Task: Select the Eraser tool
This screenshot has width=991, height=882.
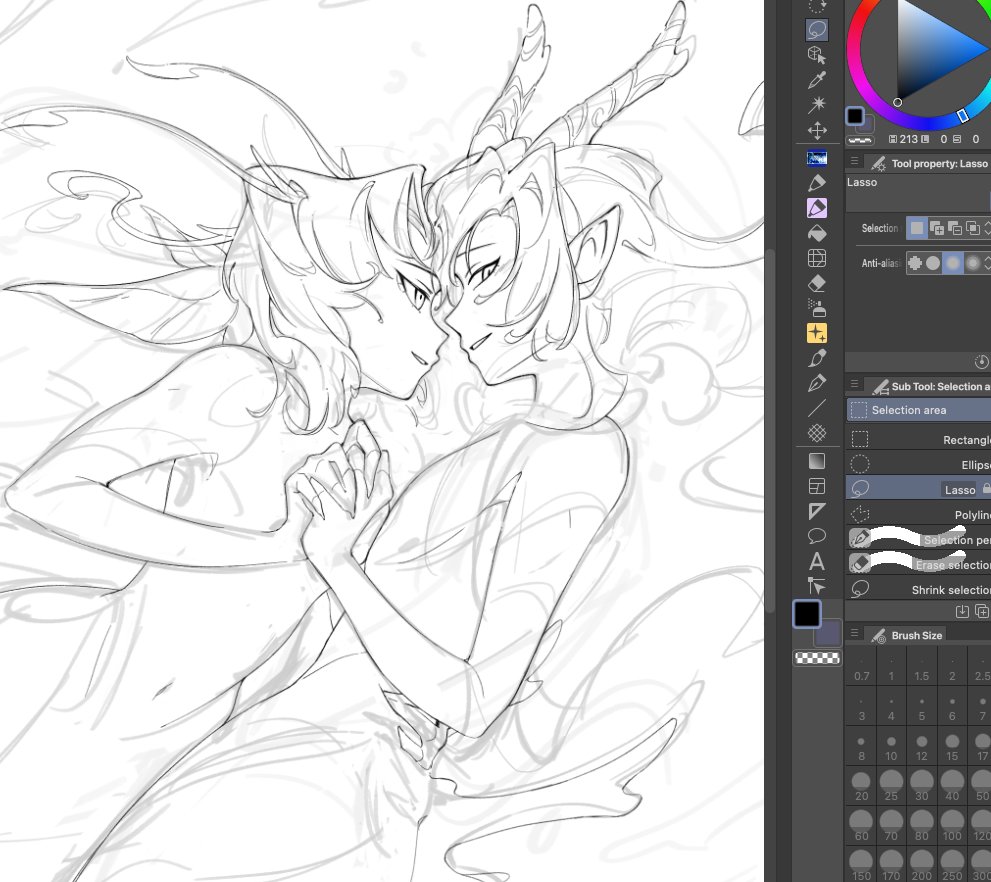Action: point(817,282)
